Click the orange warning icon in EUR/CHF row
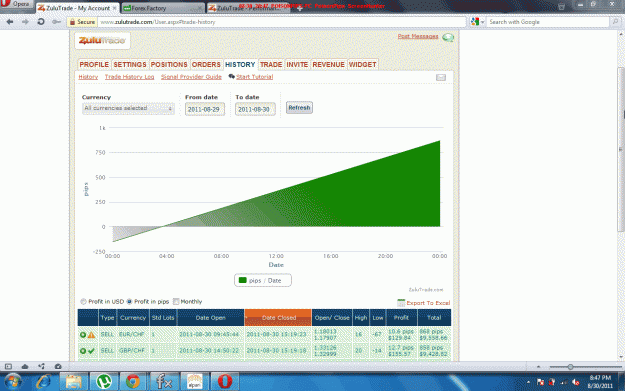The image size is (625, 391). [x=92, y=335]
